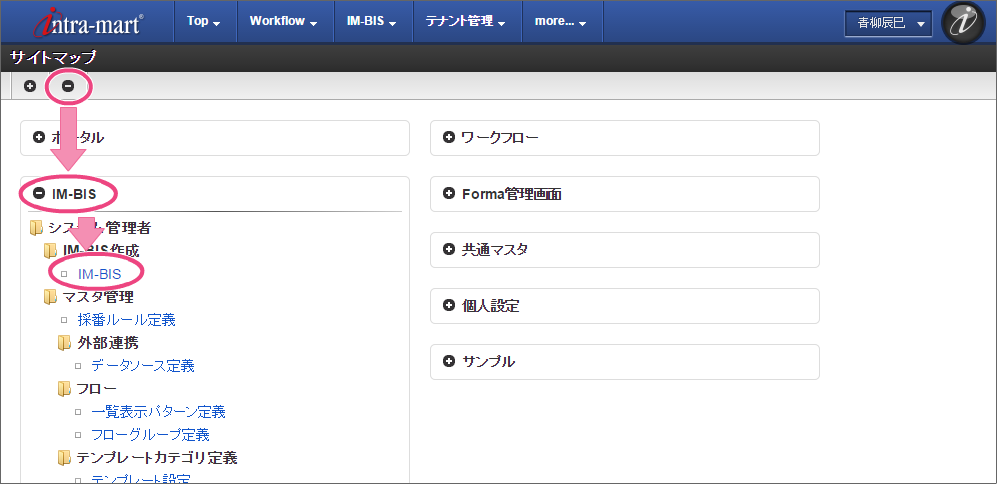Click the 外部連携 folder icon
Screen dimensions: 997x484
coord(65,343)
